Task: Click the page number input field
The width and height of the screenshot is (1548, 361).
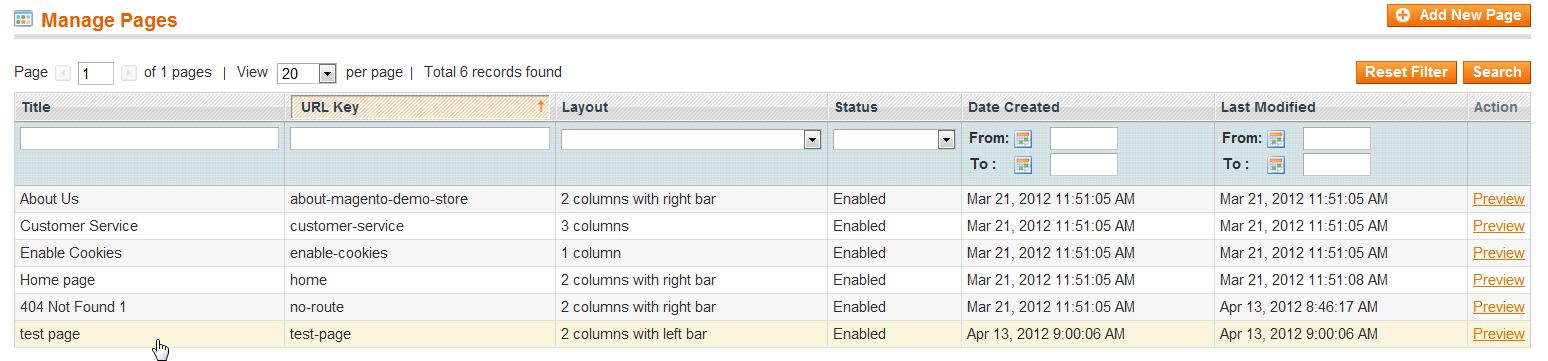Action: (96, 73)
